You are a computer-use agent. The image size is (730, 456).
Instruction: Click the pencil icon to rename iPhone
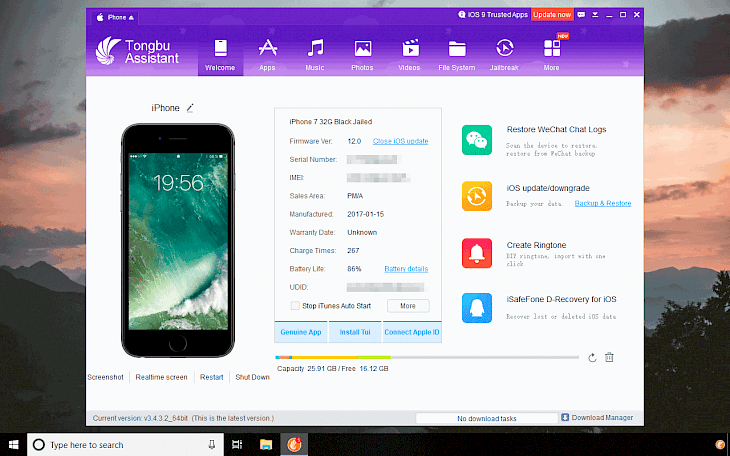click(x=190, y=108)
